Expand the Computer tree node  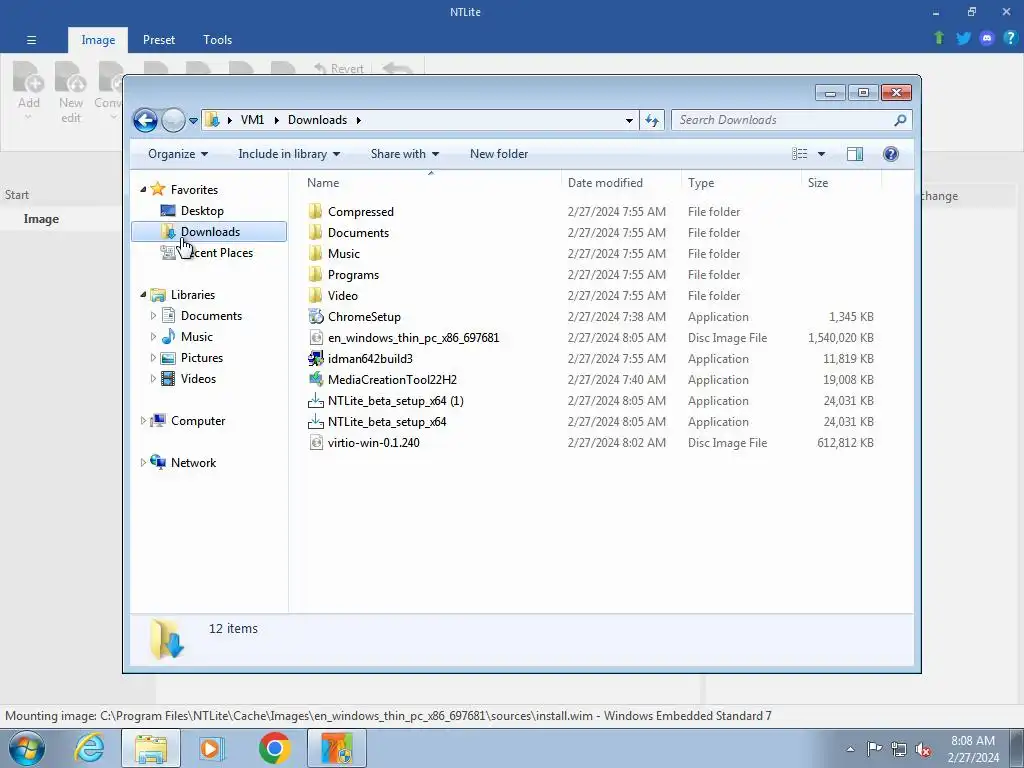[143, 421]
